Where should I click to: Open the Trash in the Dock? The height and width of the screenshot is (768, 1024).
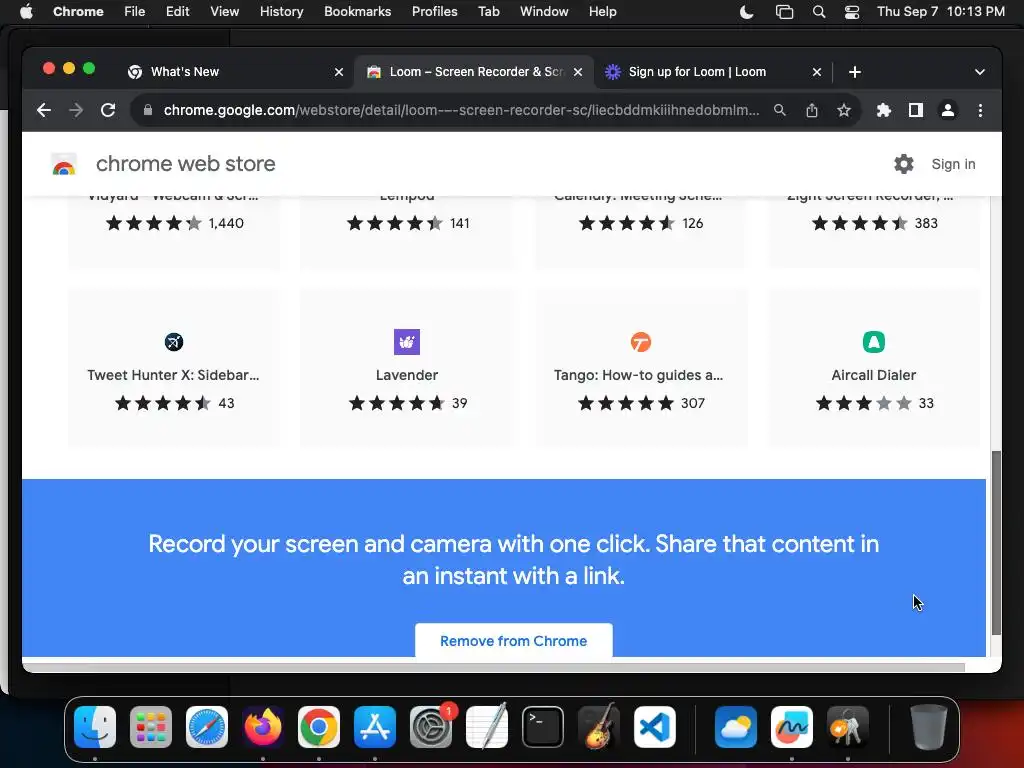pyautogui.click(x=928, y=727)
